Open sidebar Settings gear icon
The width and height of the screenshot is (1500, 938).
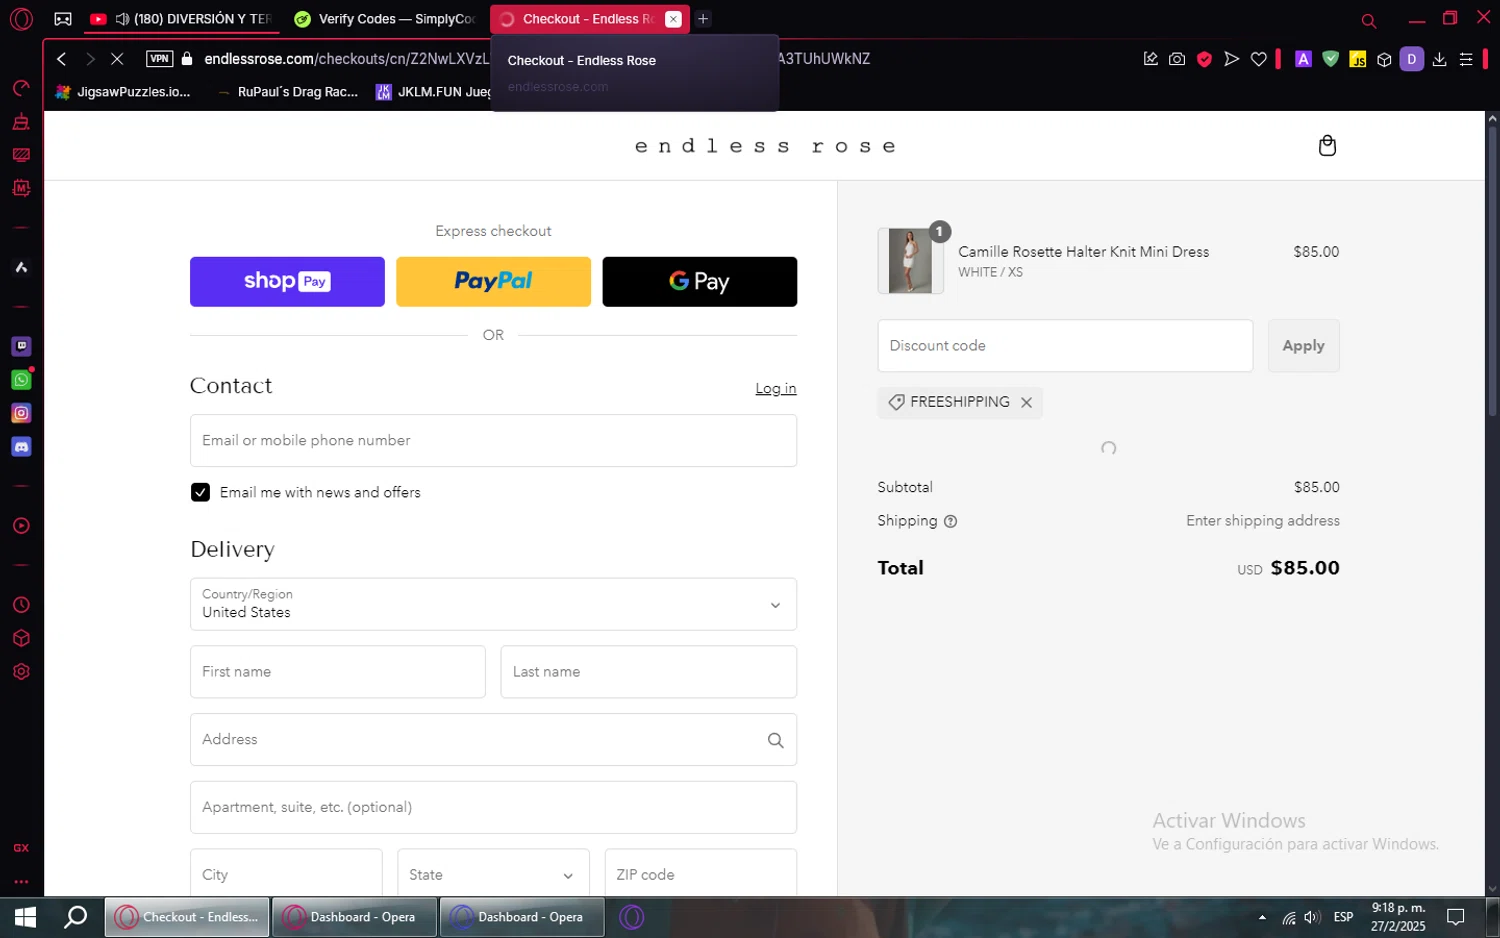pyautogui.click(x=21, y=672)
